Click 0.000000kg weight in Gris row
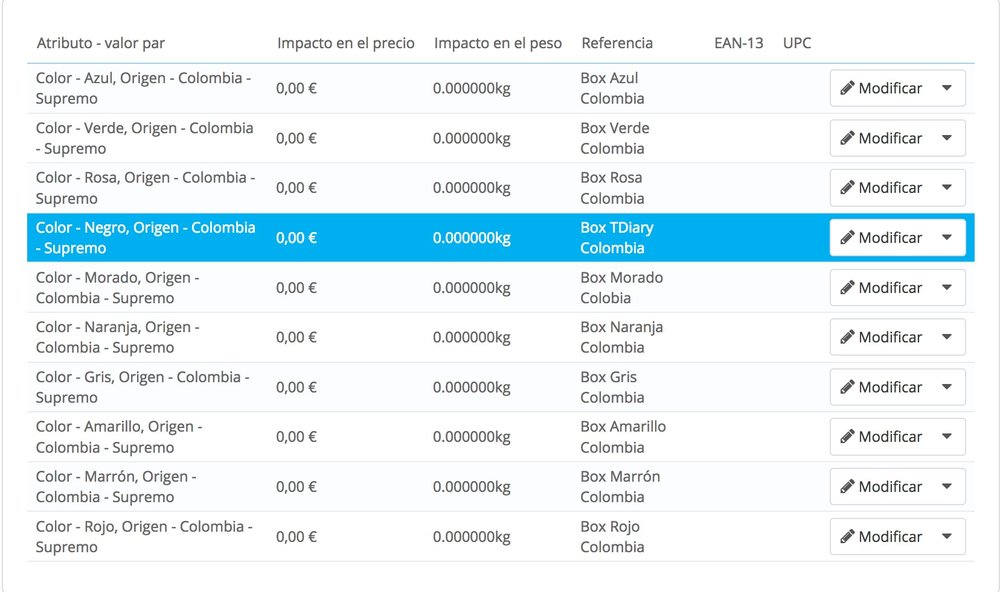 (x=472, y=388)
